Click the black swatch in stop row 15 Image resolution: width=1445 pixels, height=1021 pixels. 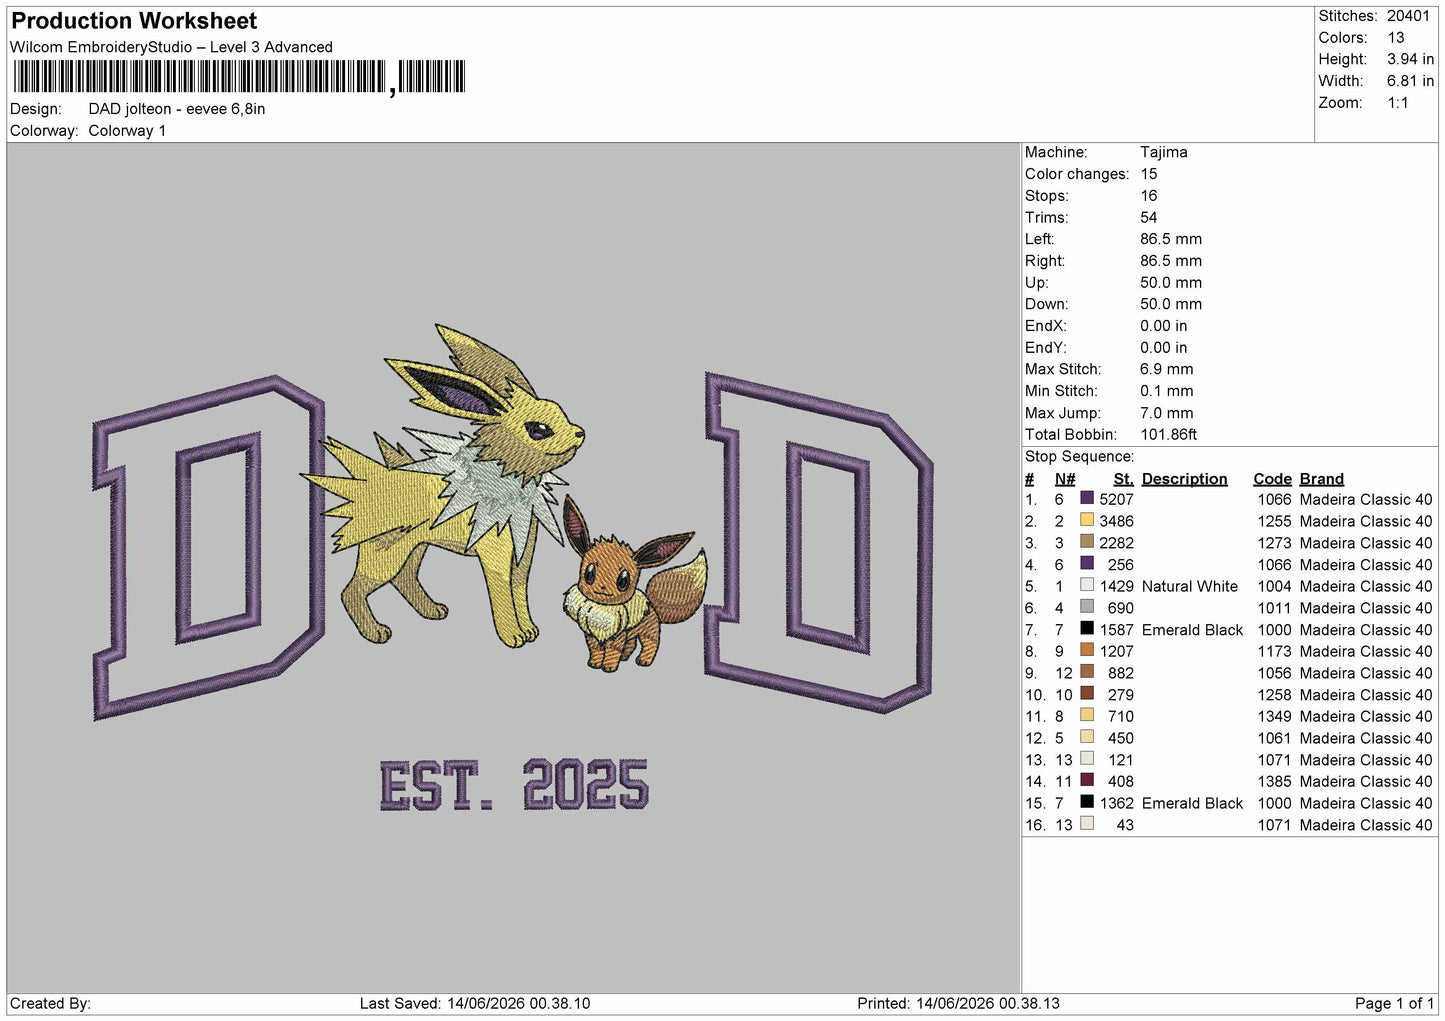[x=1087, y=802]
